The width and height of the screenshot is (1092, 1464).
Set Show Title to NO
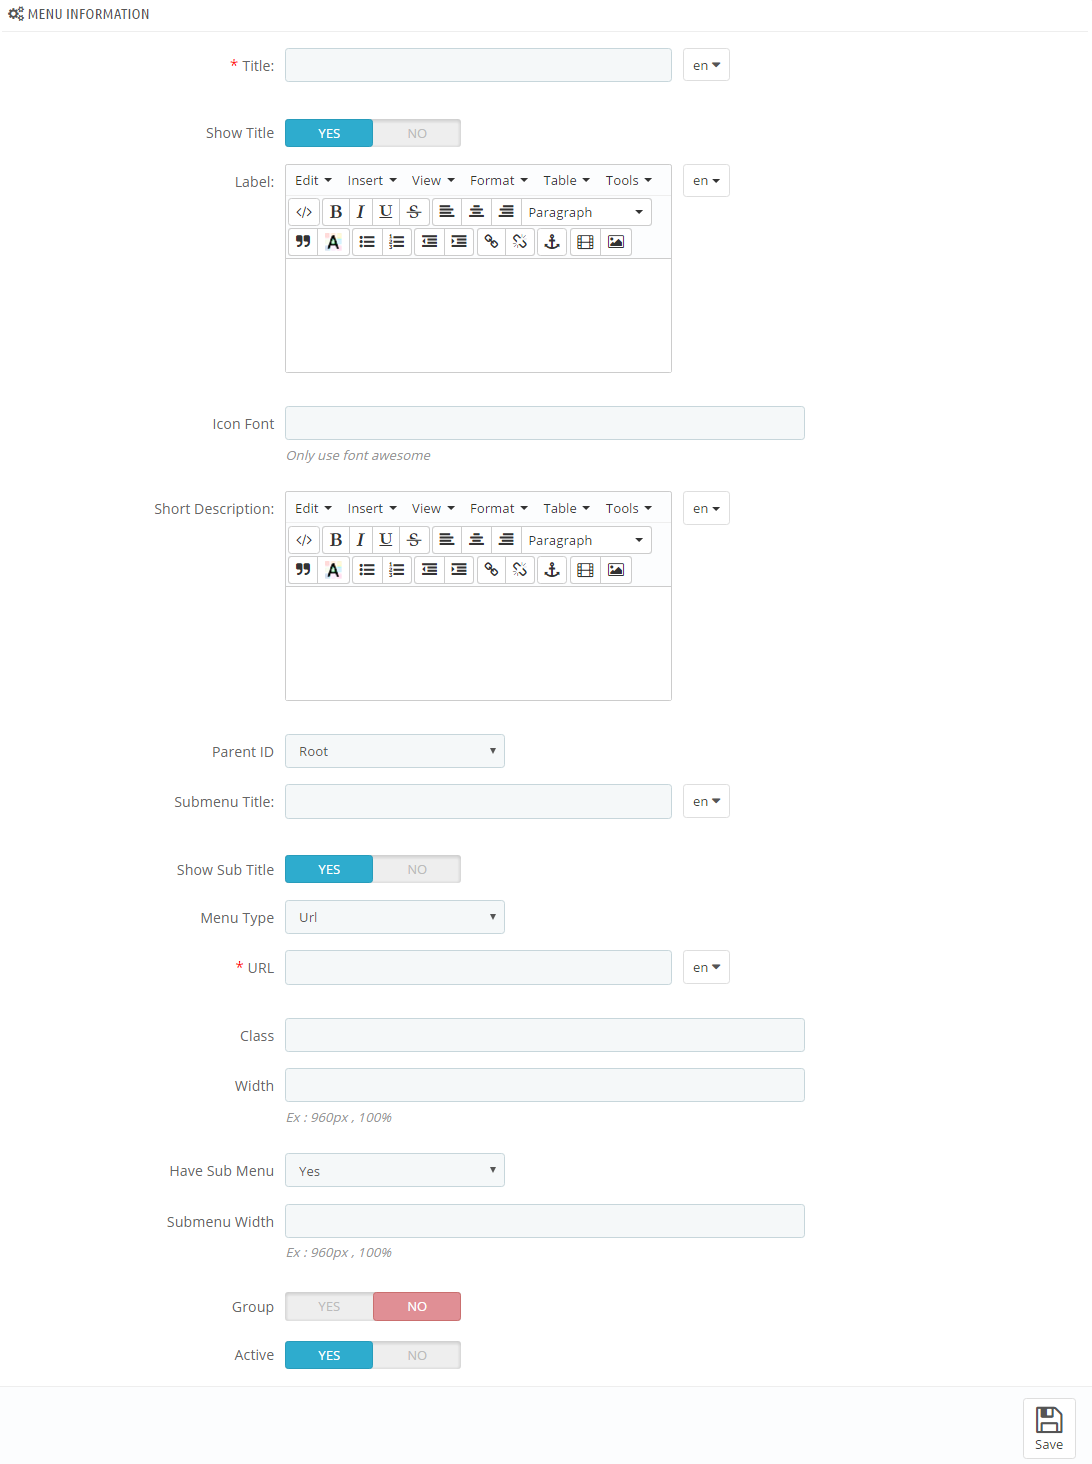tap(417, 133)
